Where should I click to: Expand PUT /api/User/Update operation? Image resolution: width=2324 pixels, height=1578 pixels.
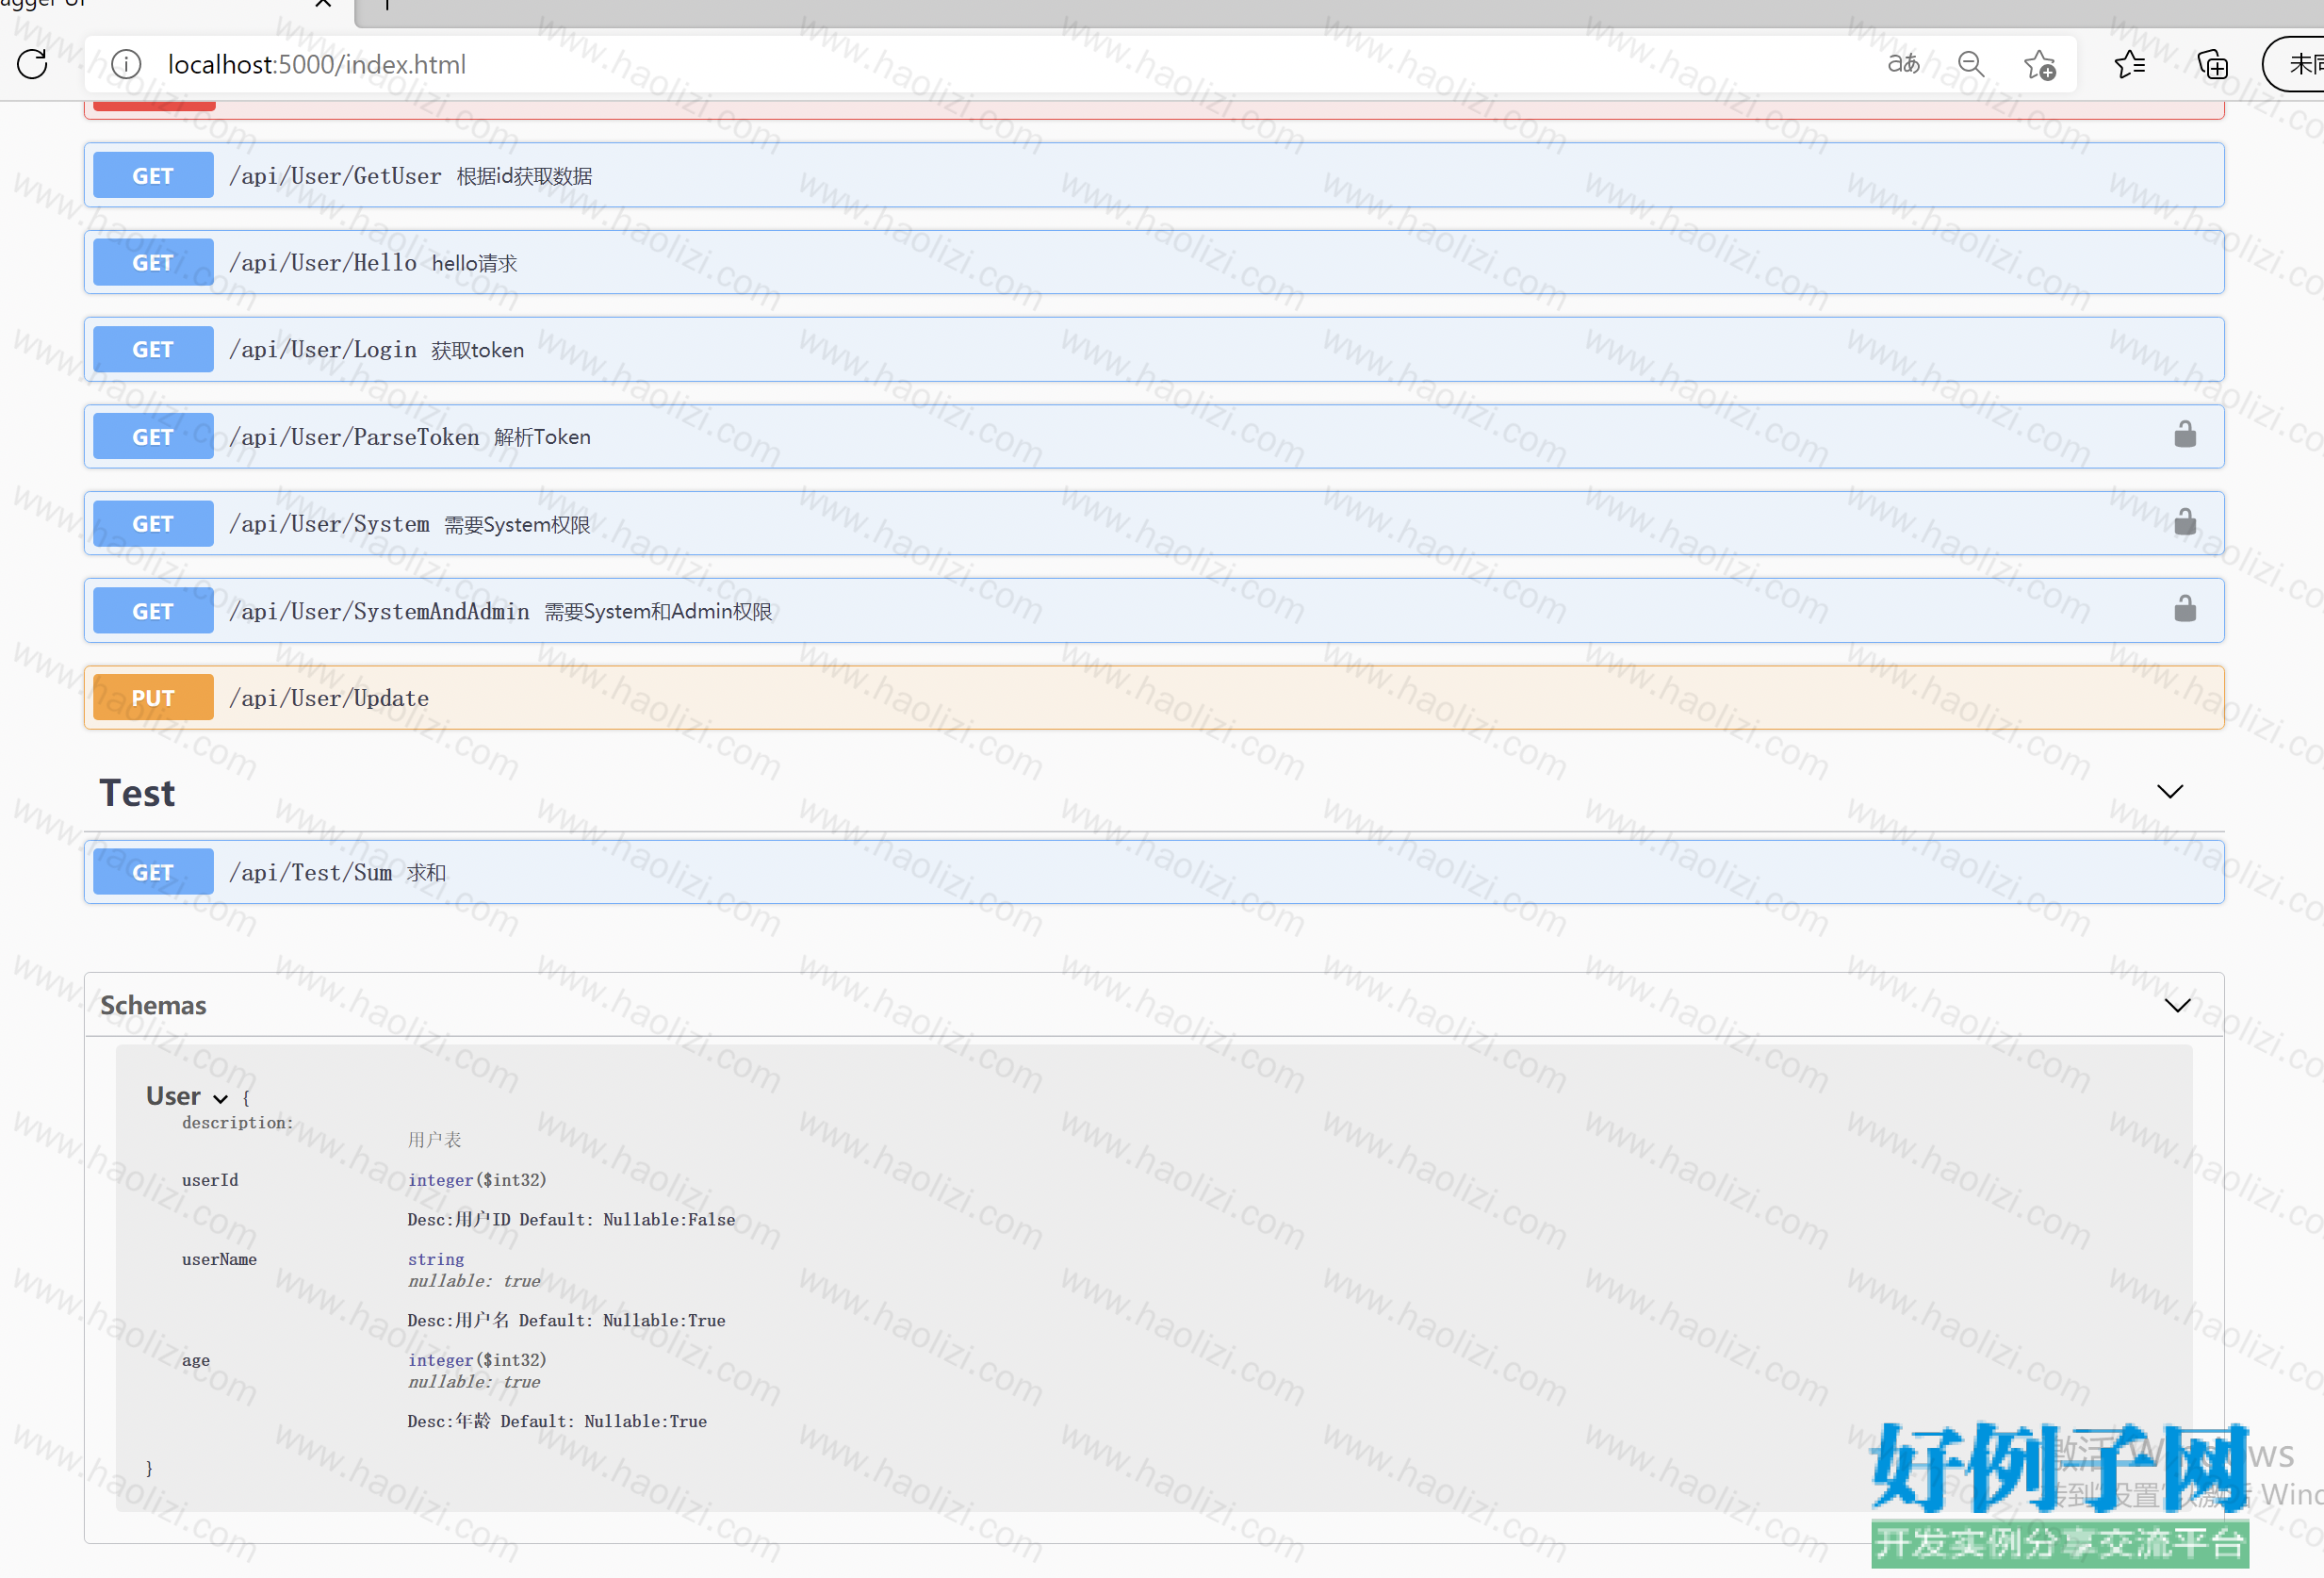(1153, 697)
